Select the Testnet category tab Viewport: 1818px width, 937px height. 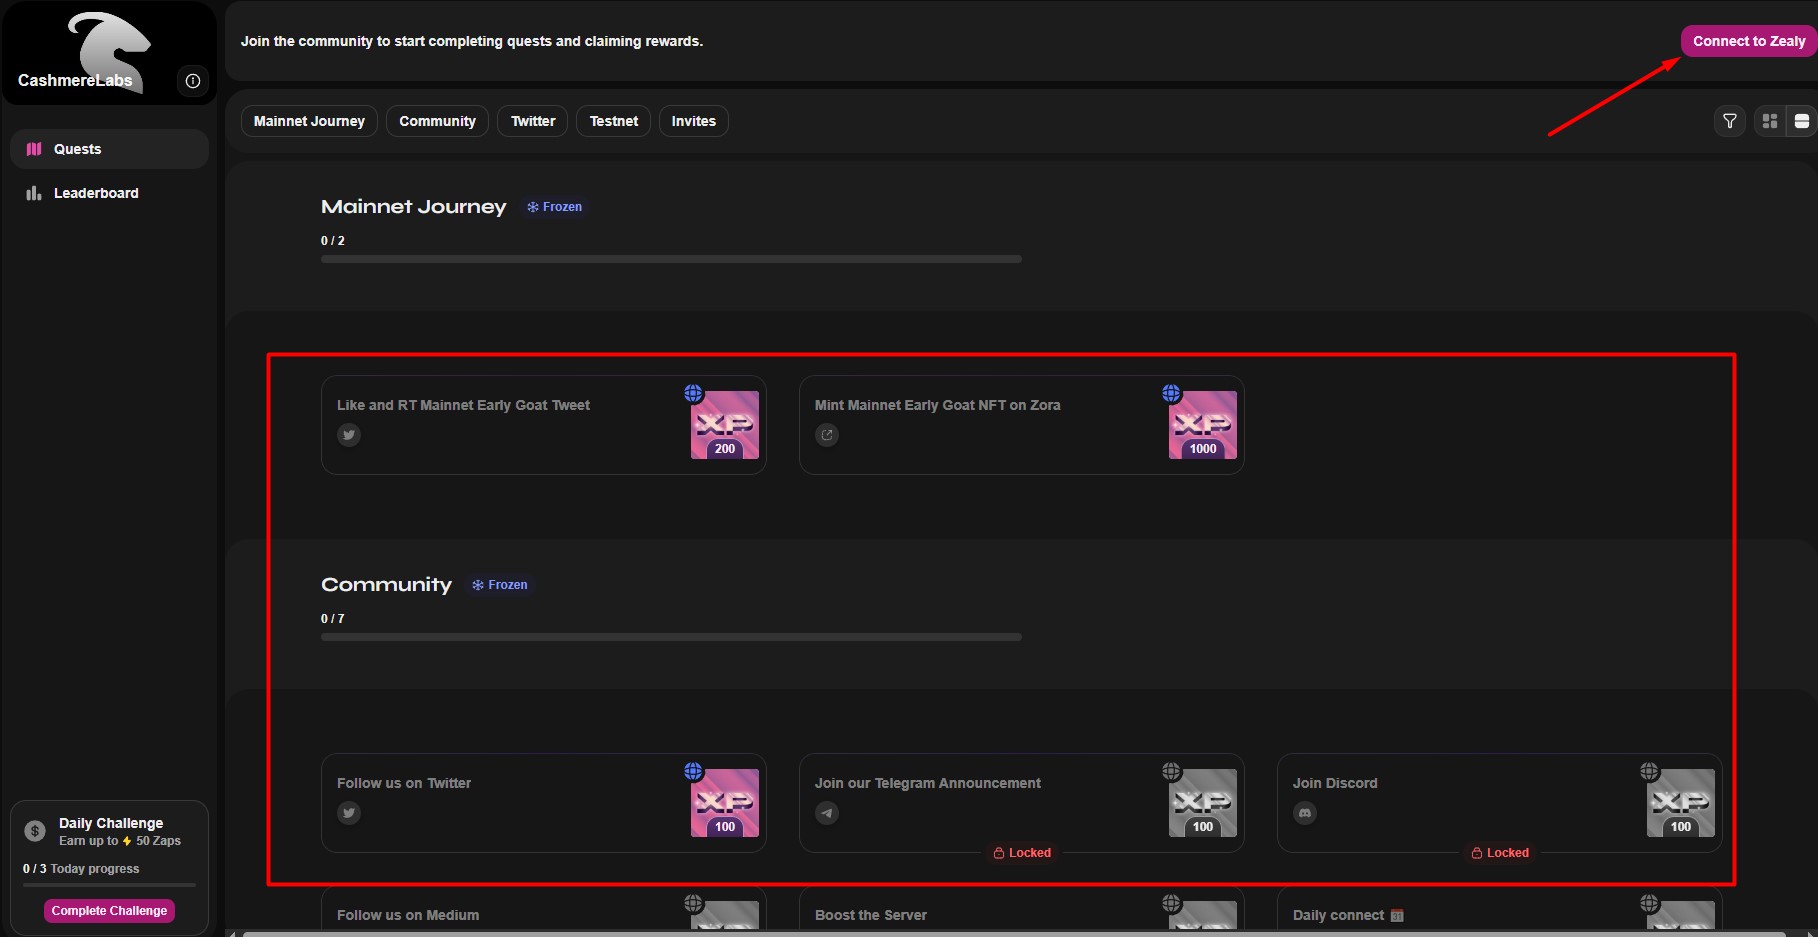(x=613, y=121)
